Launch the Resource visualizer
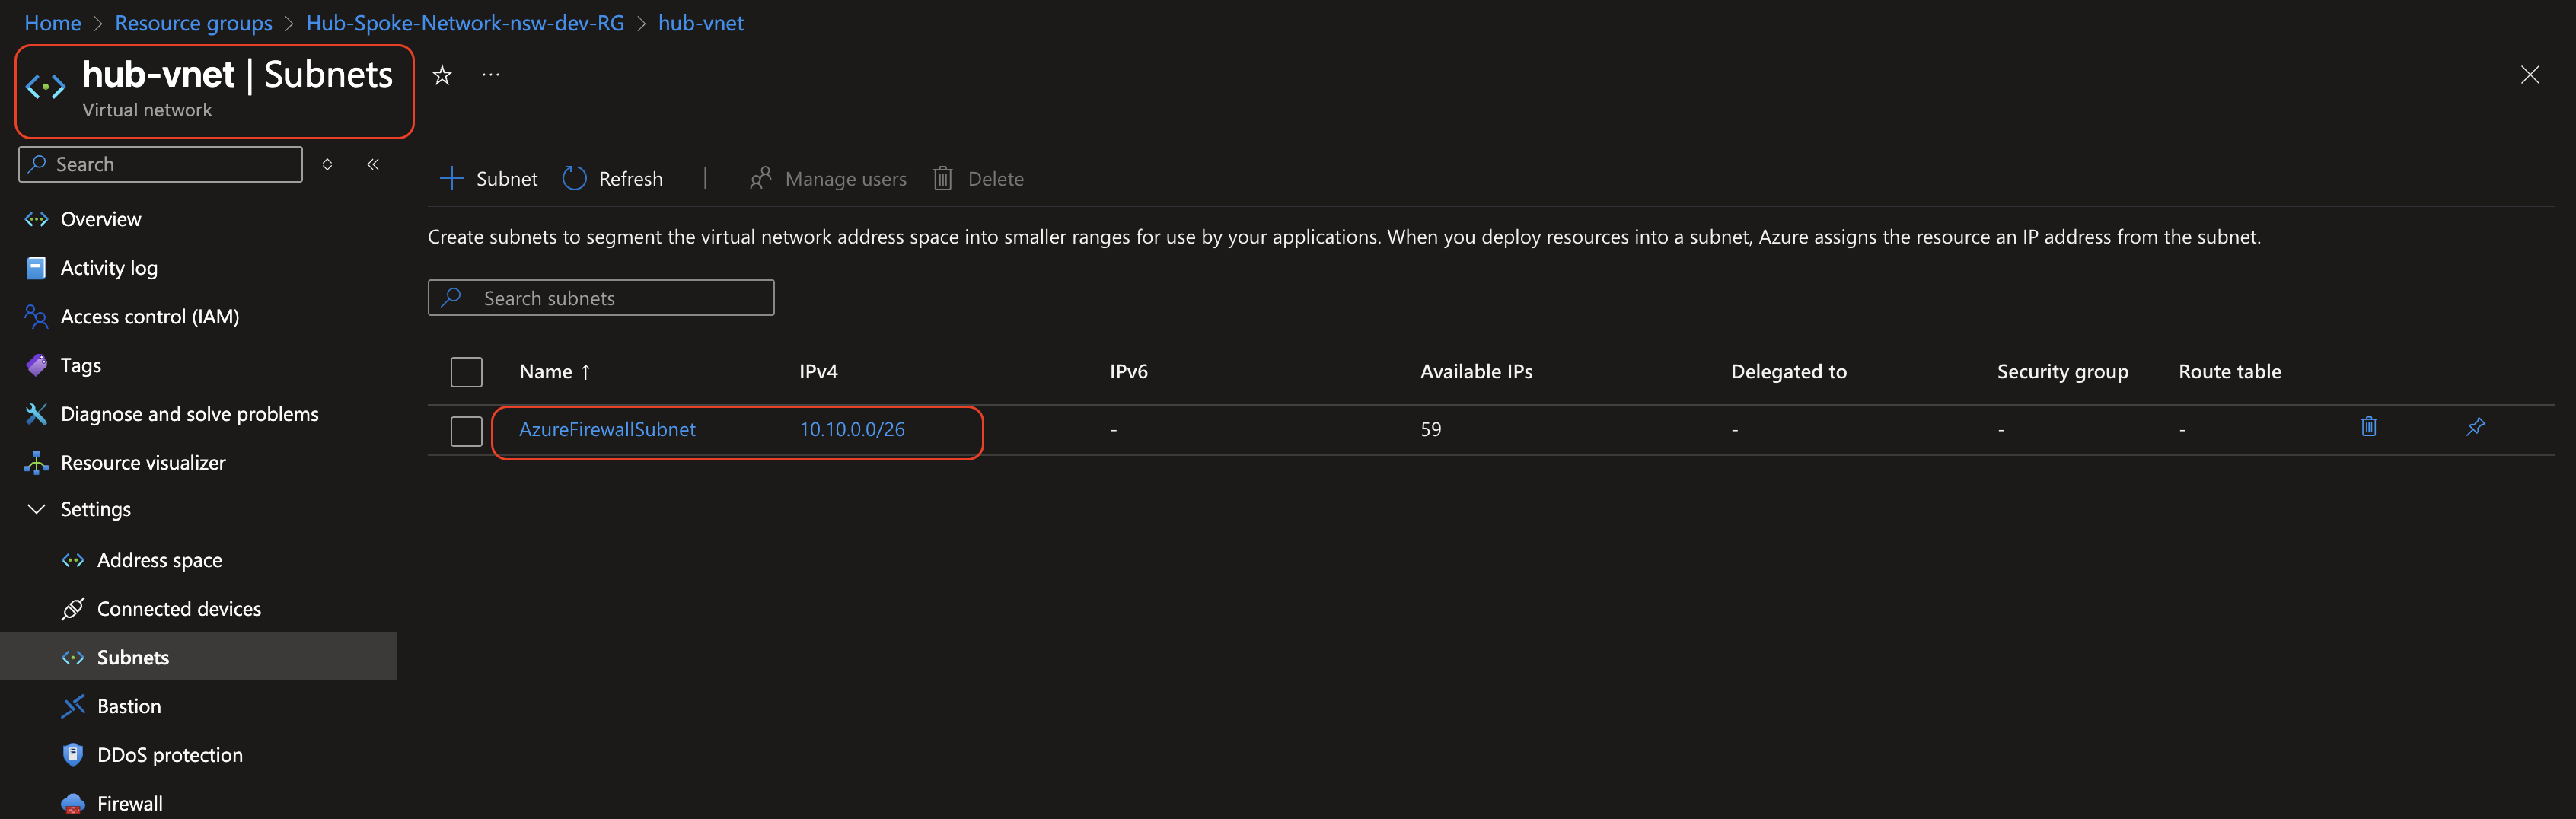This screenshot has height=819, width=2576. [36, 462]
